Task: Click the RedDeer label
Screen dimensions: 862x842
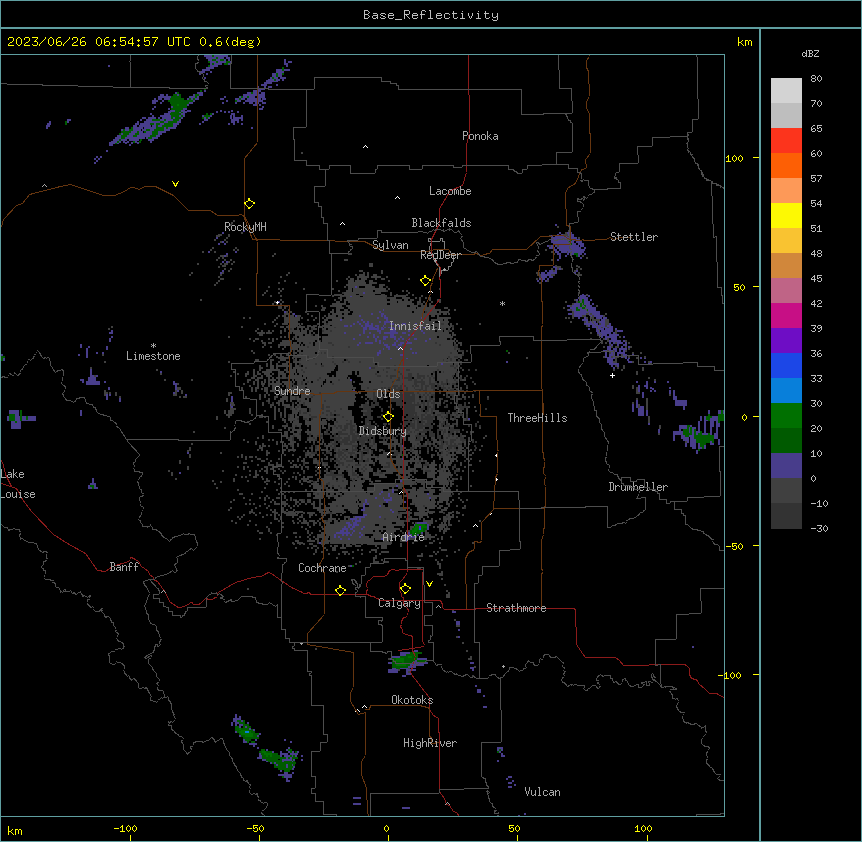Action: 440,255
